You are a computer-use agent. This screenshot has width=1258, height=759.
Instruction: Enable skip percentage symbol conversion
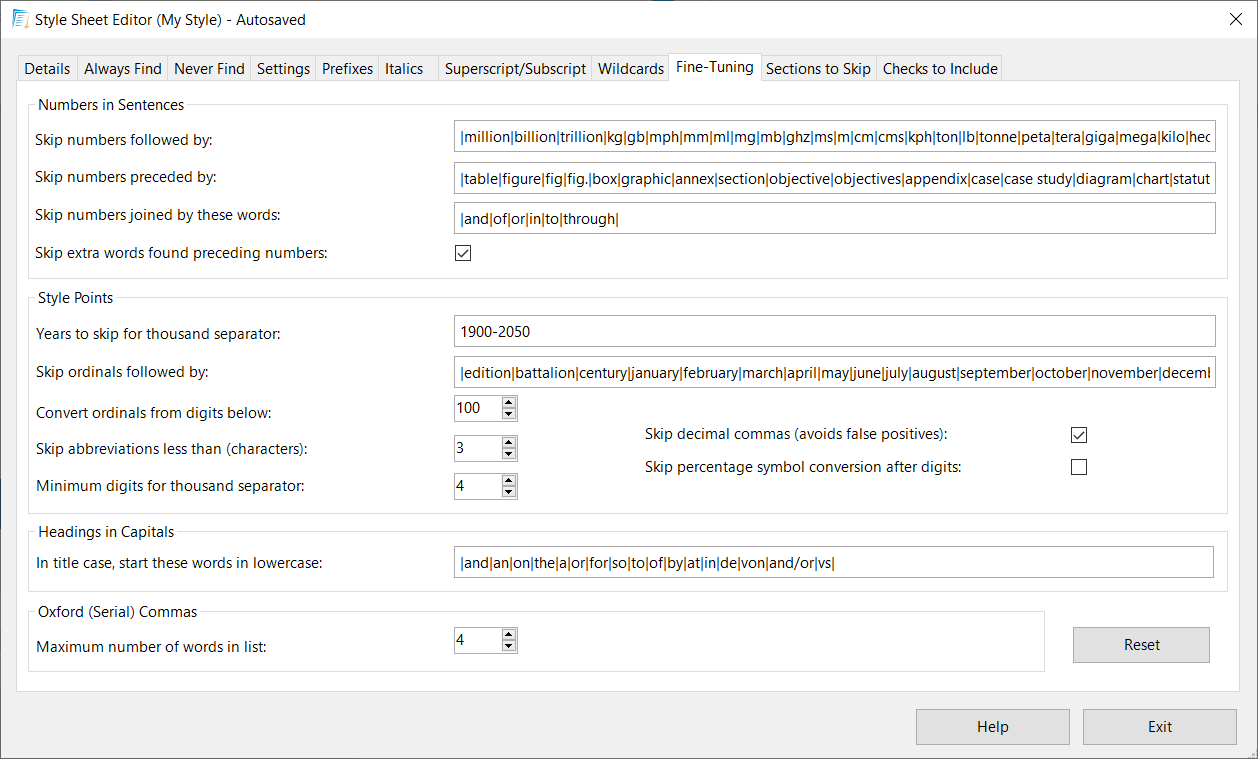1078,467
